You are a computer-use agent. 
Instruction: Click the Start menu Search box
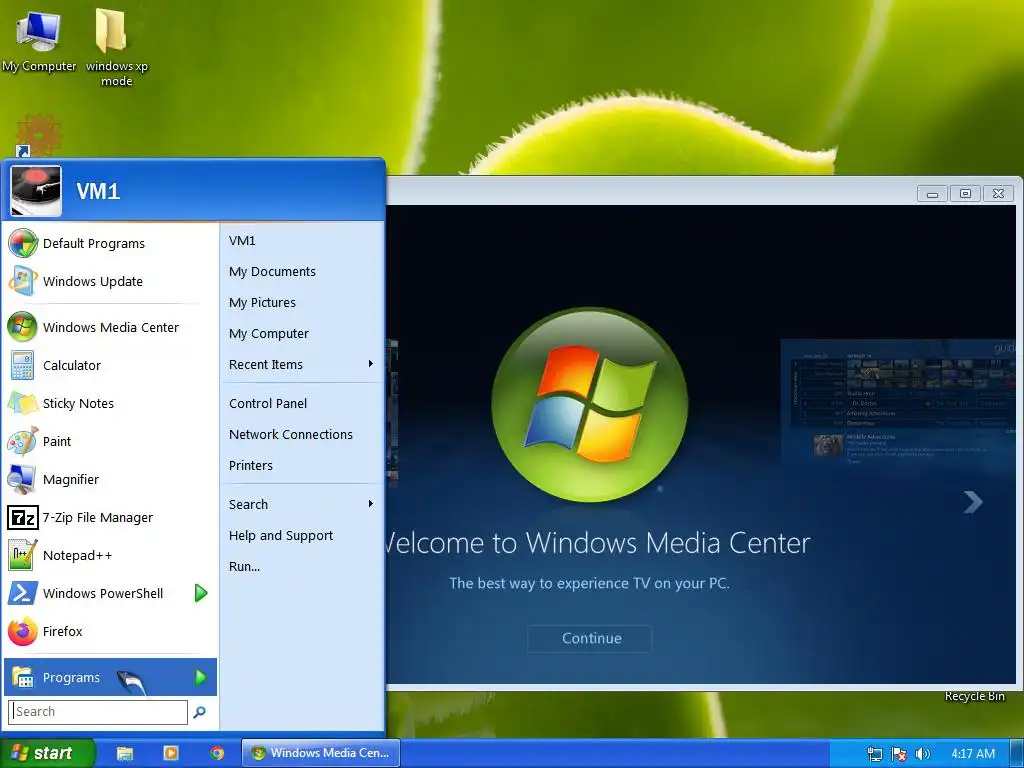click(x=98, y=712)
